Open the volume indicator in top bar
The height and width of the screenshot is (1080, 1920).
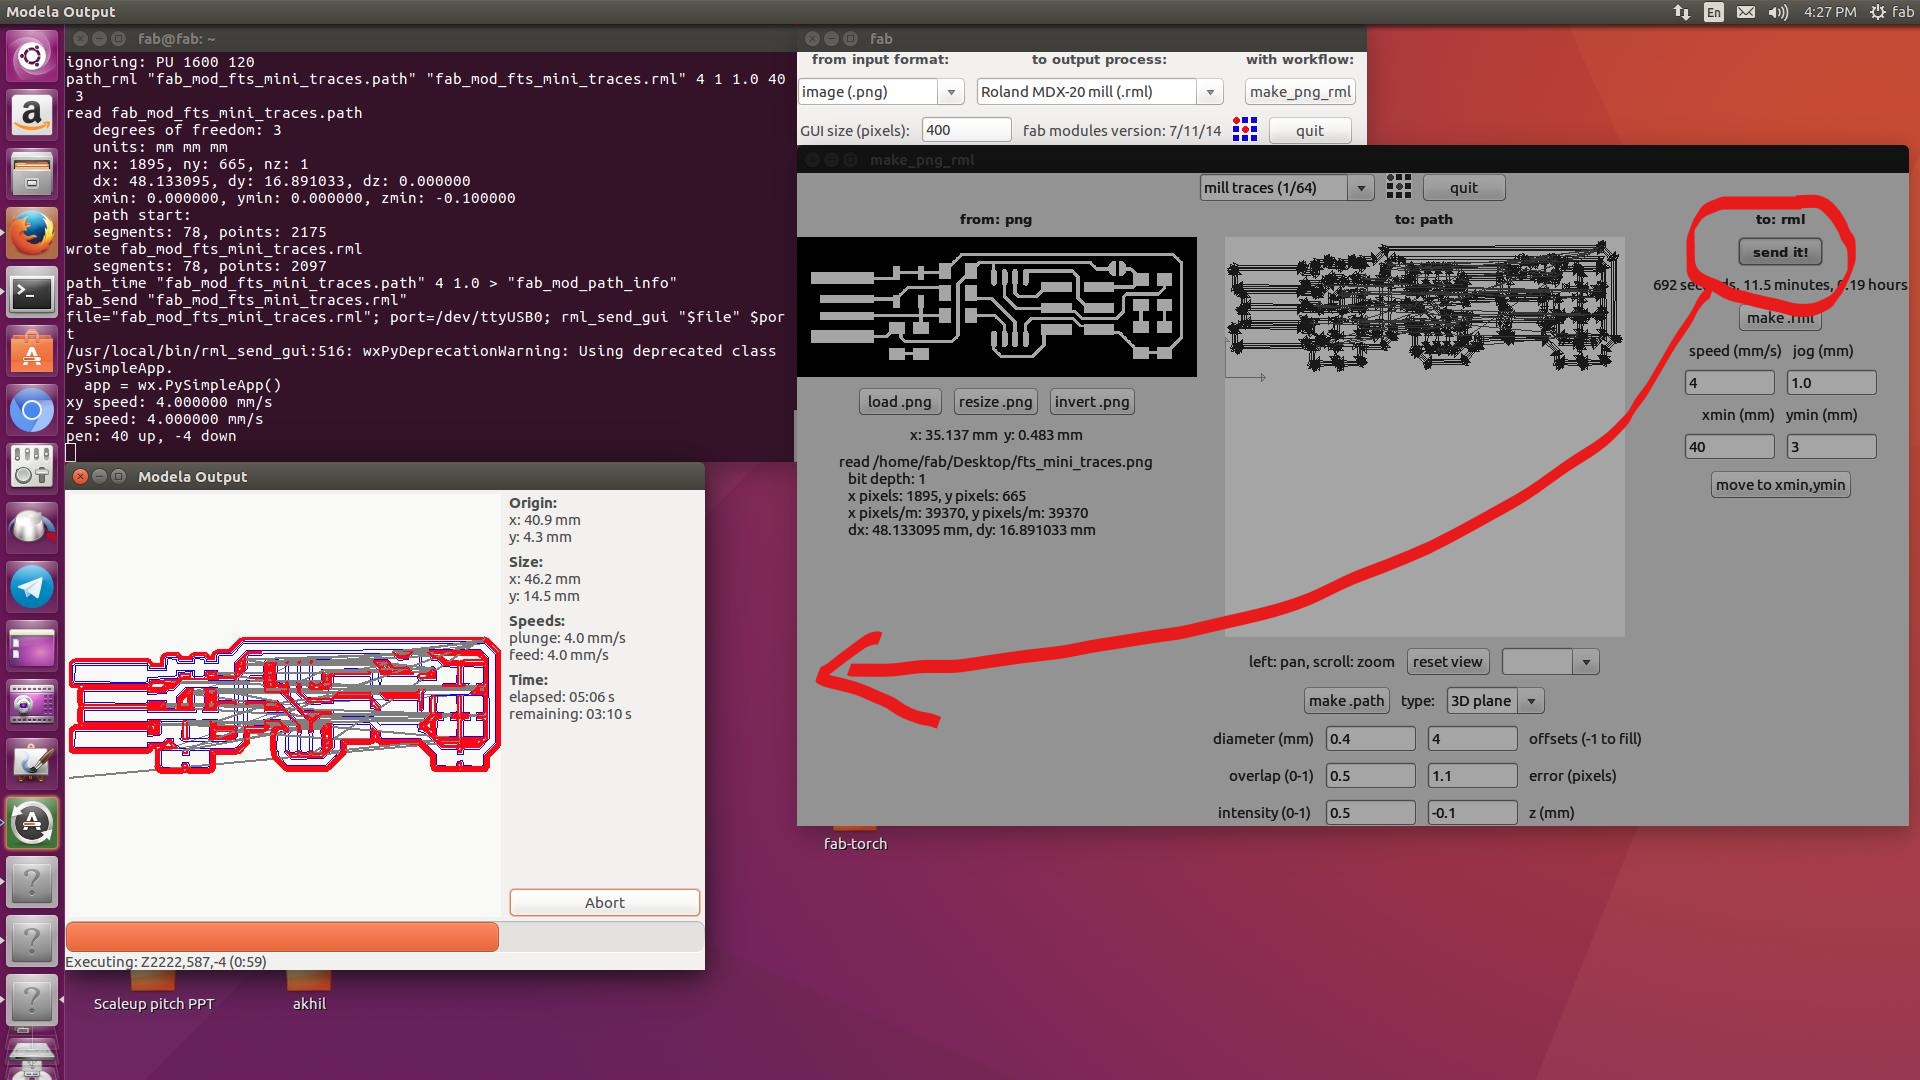(x=1777, y=12)
